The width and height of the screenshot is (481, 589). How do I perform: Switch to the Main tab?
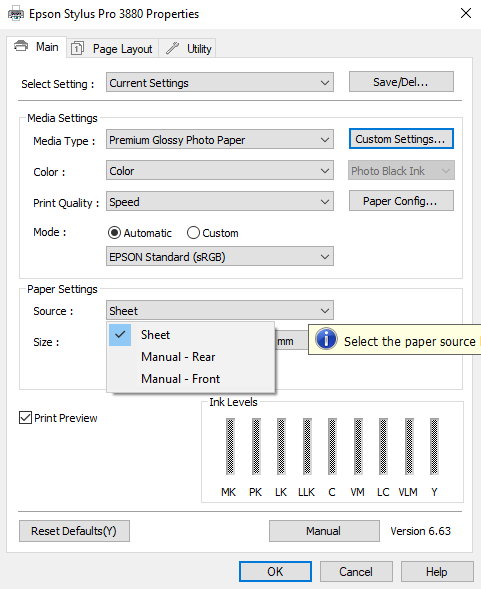point(36,47)
